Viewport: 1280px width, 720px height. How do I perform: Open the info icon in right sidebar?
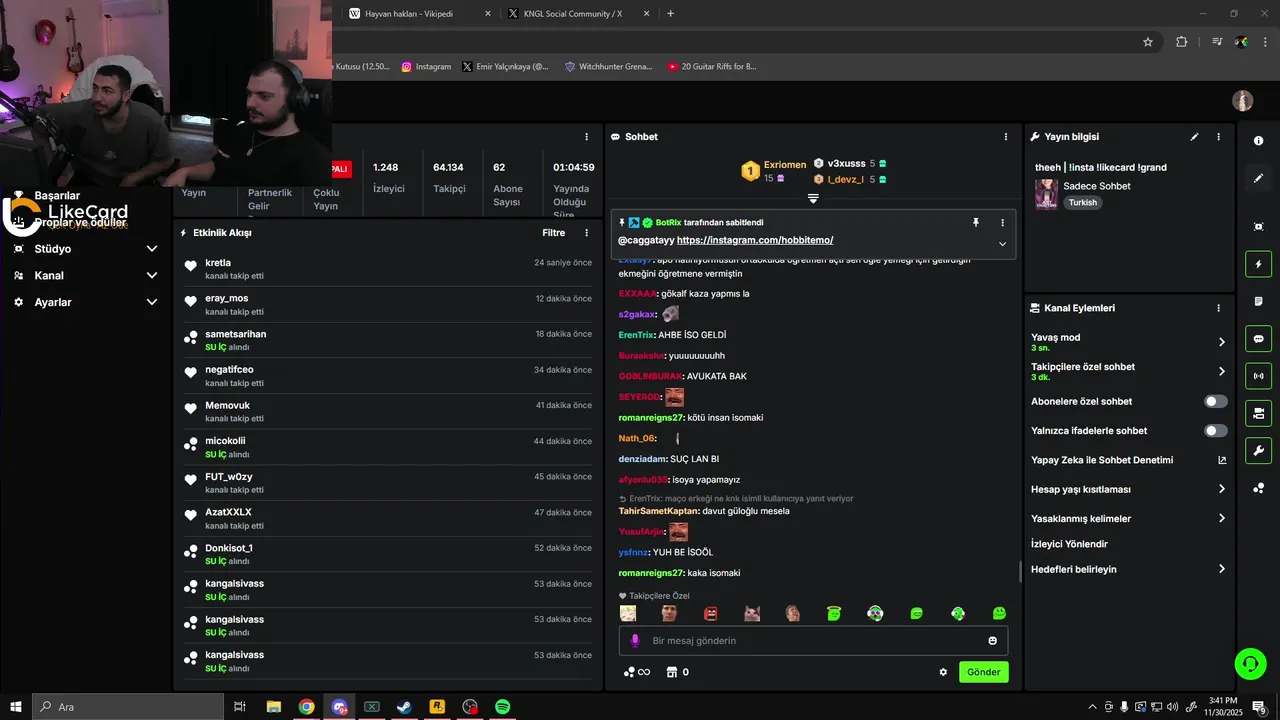(1258, 141)
